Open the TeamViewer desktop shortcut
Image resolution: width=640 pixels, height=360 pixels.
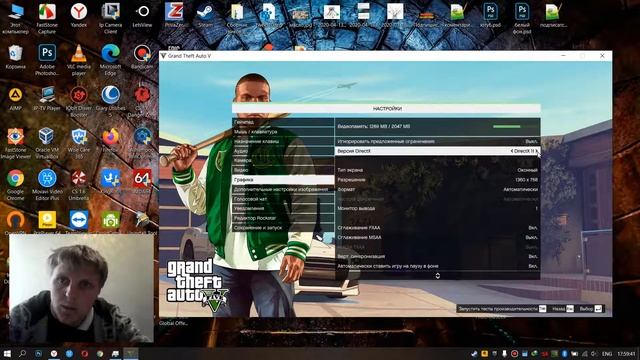point(79,222)
